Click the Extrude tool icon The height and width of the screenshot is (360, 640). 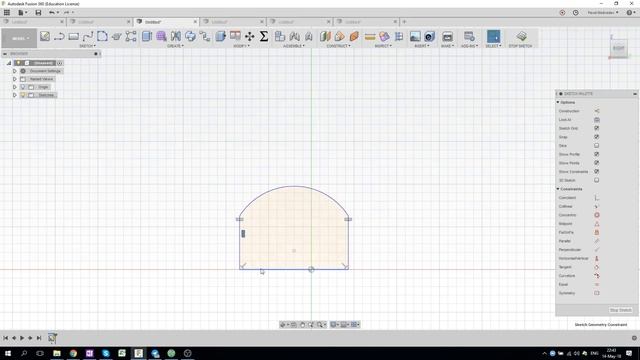(147, 36)
